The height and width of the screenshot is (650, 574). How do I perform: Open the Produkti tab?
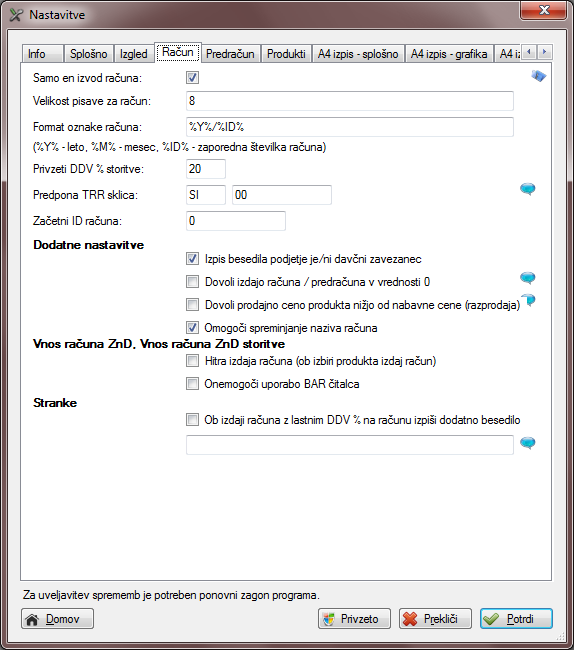[x=286, y=53]
